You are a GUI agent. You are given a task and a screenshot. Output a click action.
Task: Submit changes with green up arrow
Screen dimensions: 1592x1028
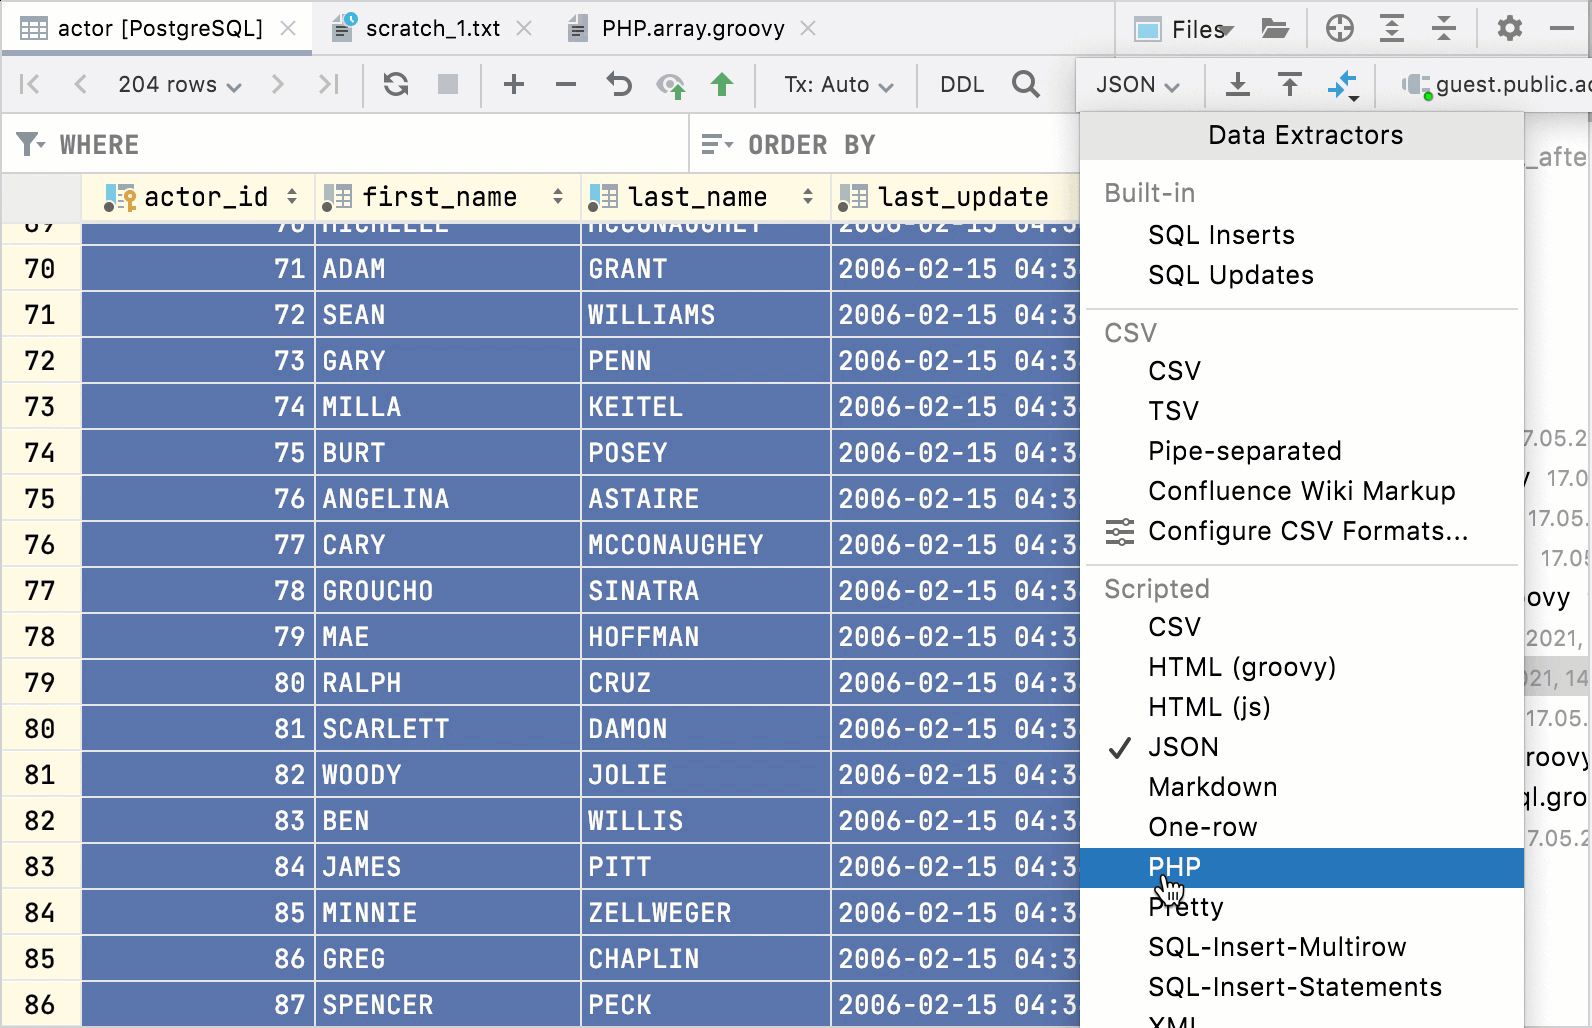(722, 85)
